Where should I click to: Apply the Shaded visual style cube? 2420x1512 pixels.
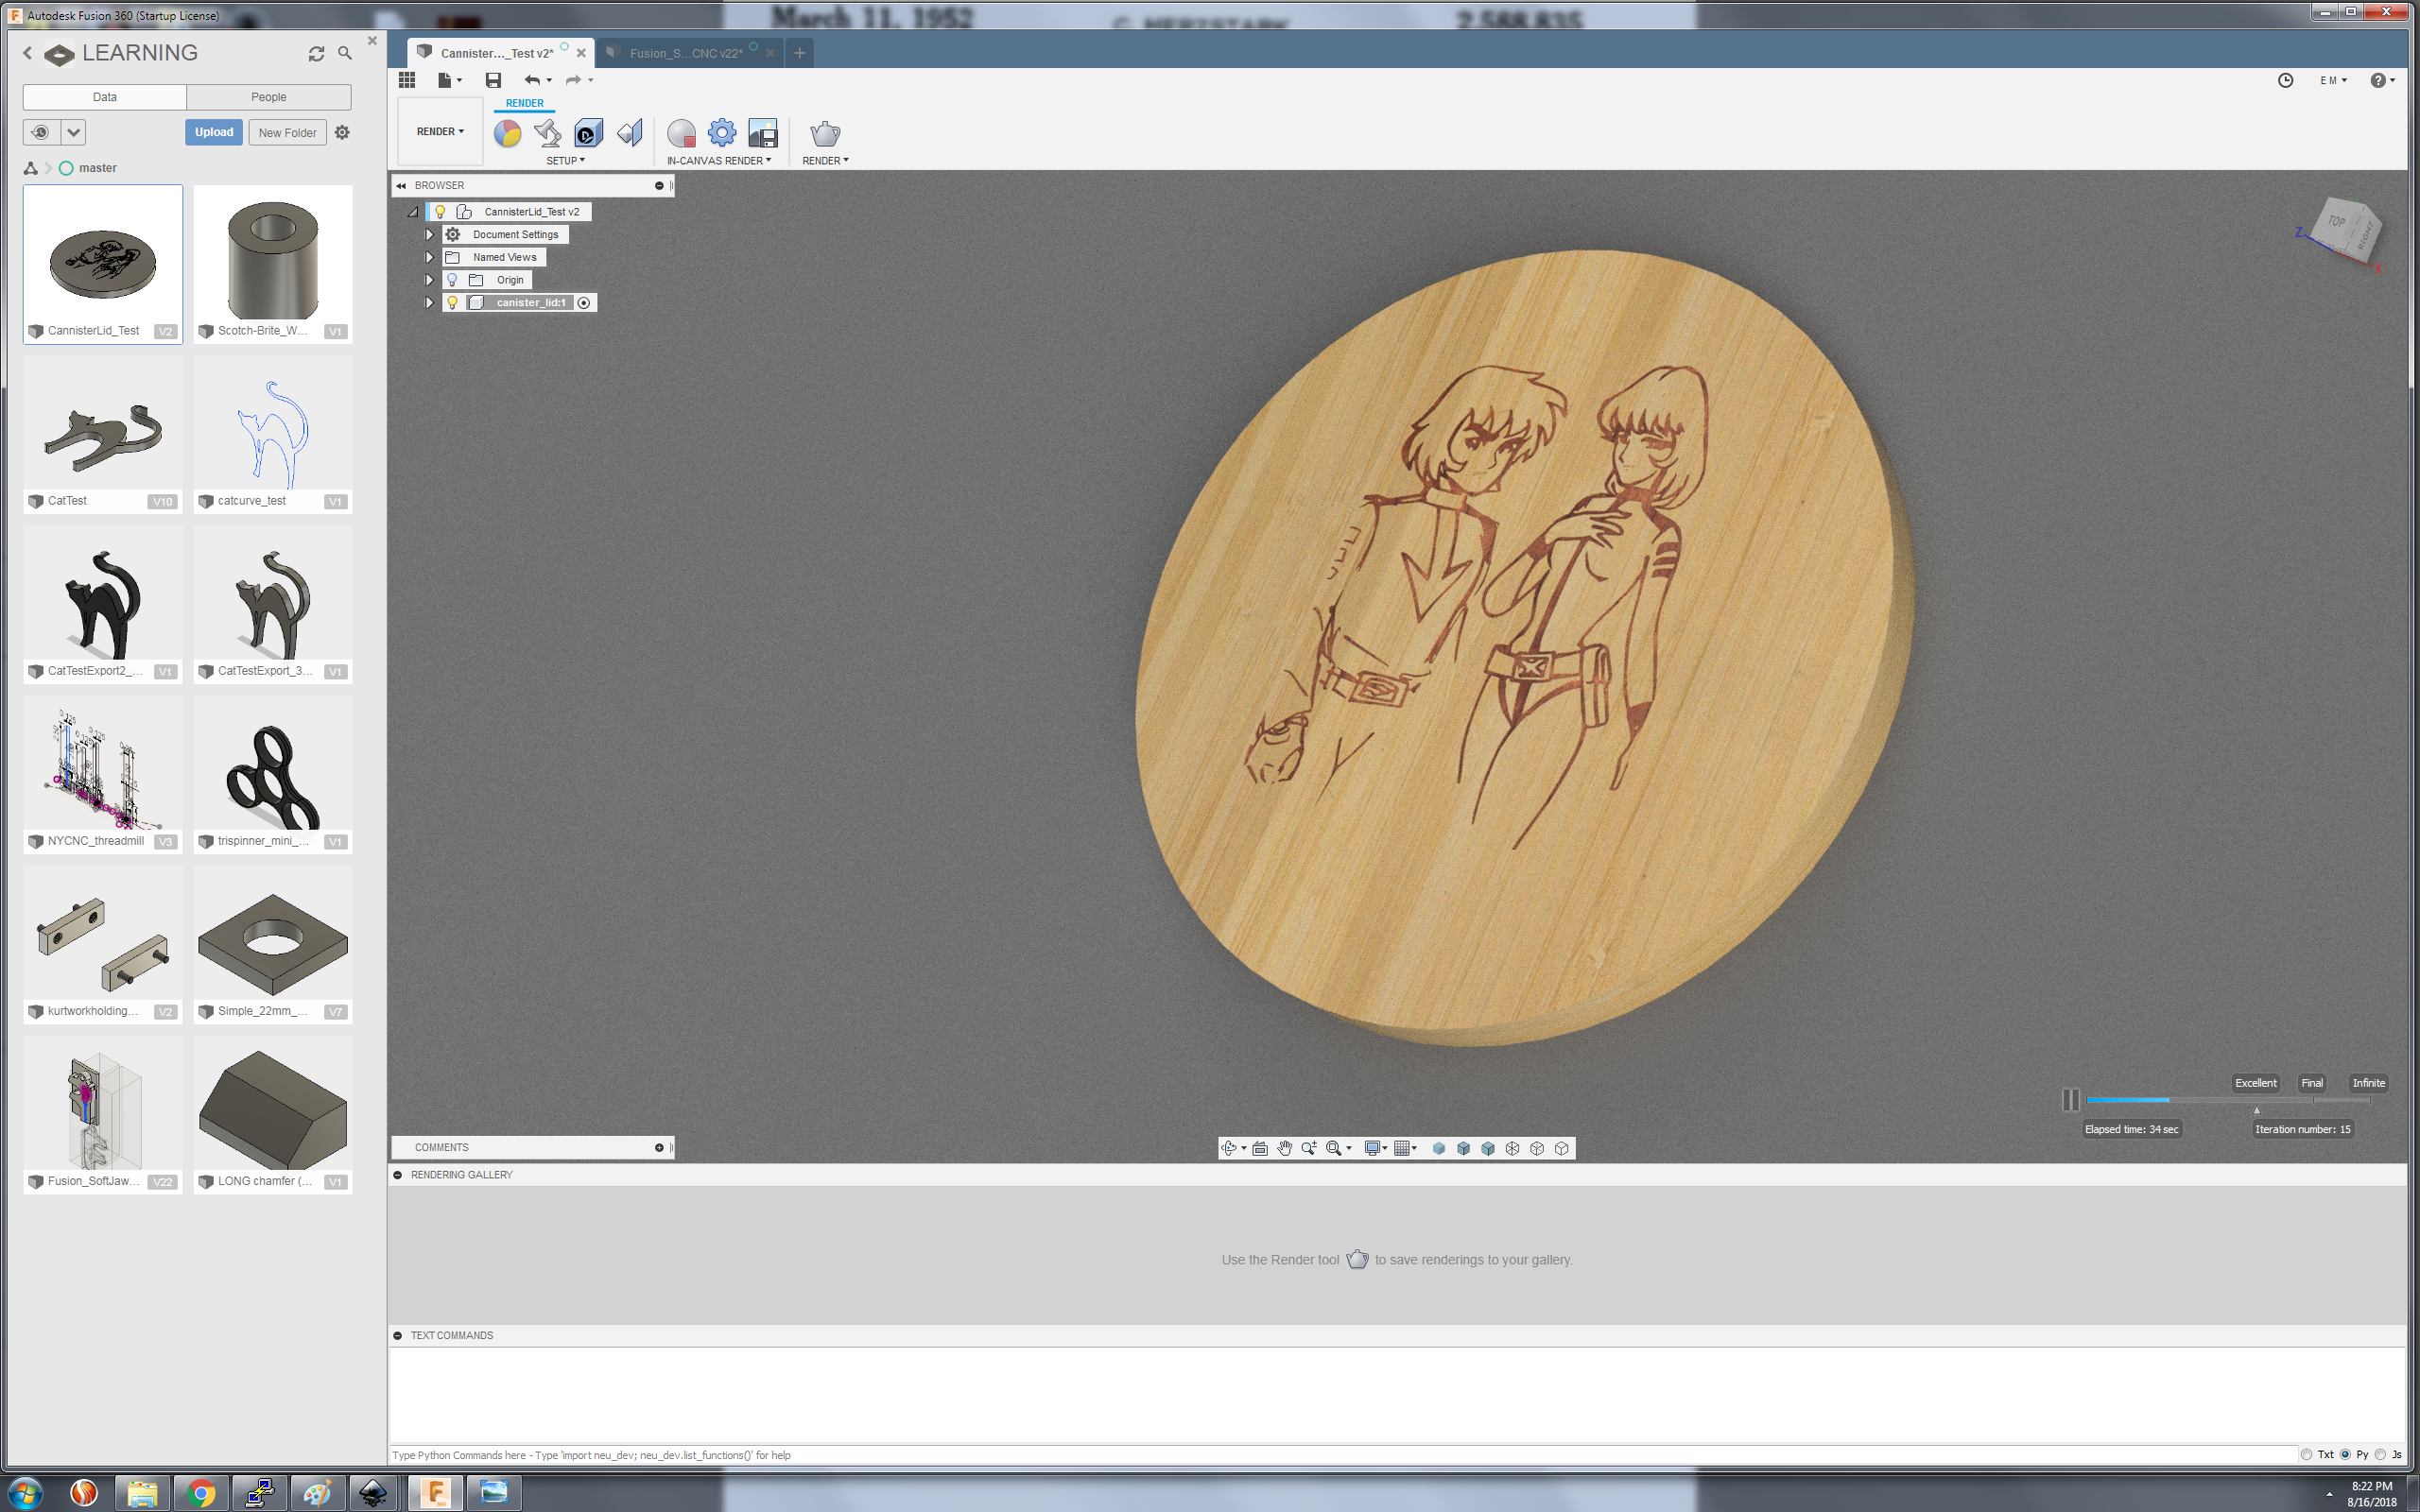point(1439,1148)
